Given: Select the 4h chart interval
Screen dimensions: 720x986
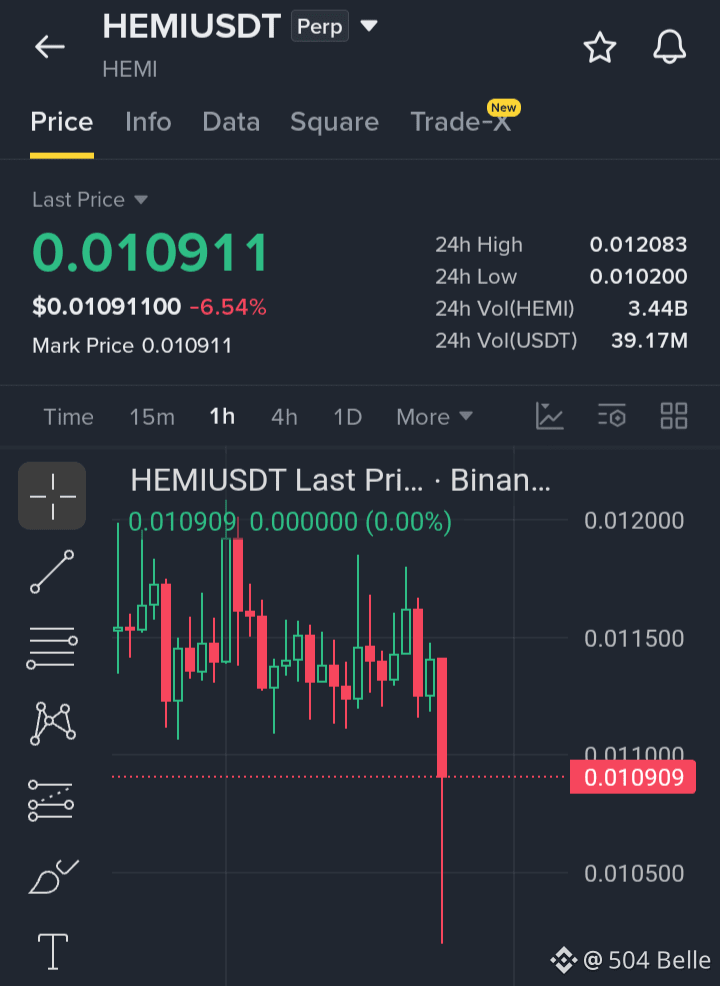Looking at the screenshot, I should (x=284, y=417).
